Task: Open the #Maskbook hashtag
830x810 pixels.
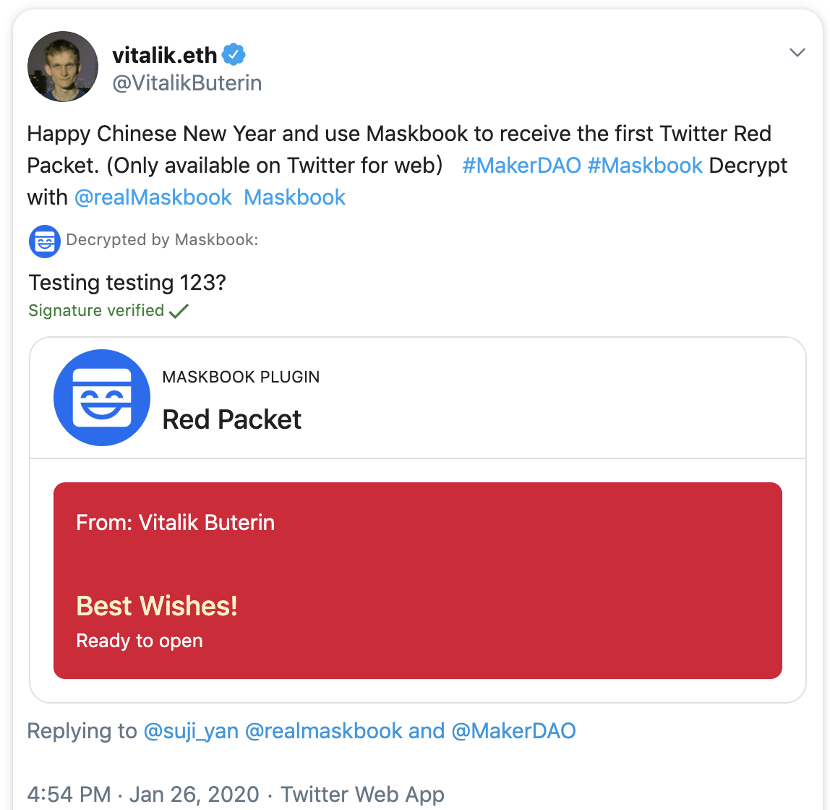Action: 645,165
